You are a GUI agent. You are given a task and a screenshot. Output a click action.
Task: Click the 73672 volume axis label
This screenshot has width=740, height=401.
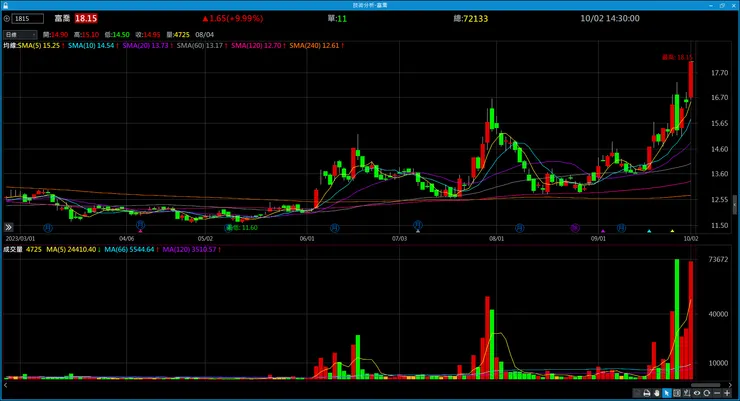click(x=718, y=259)
